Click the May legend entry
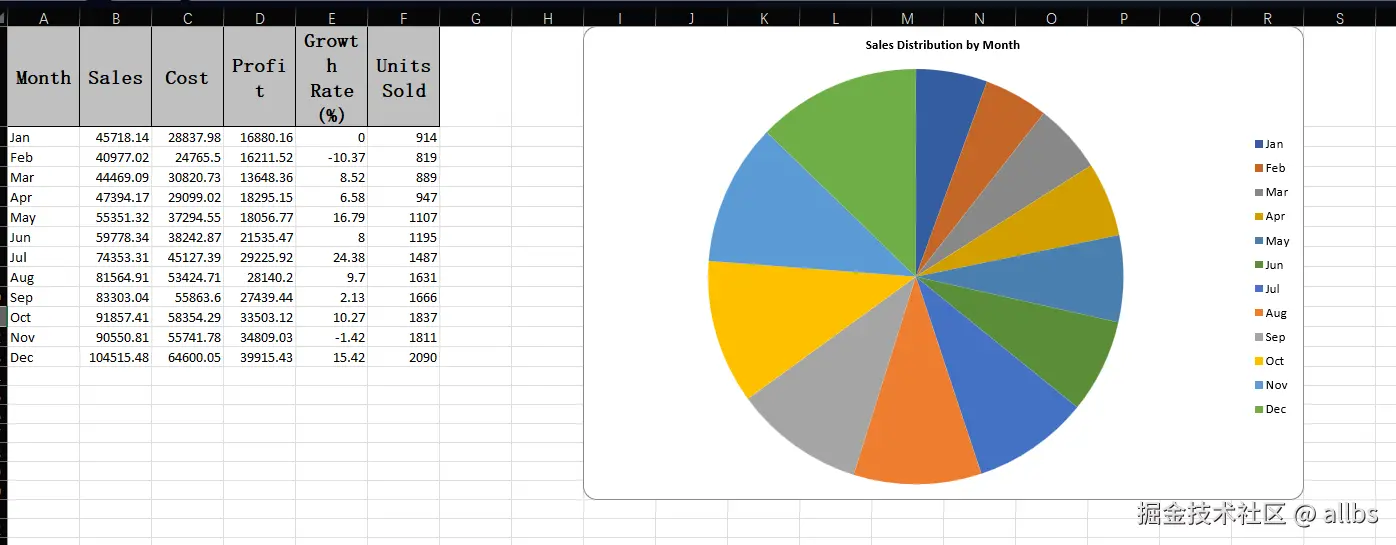The image size is (1396, 545). pos(1272,241)
